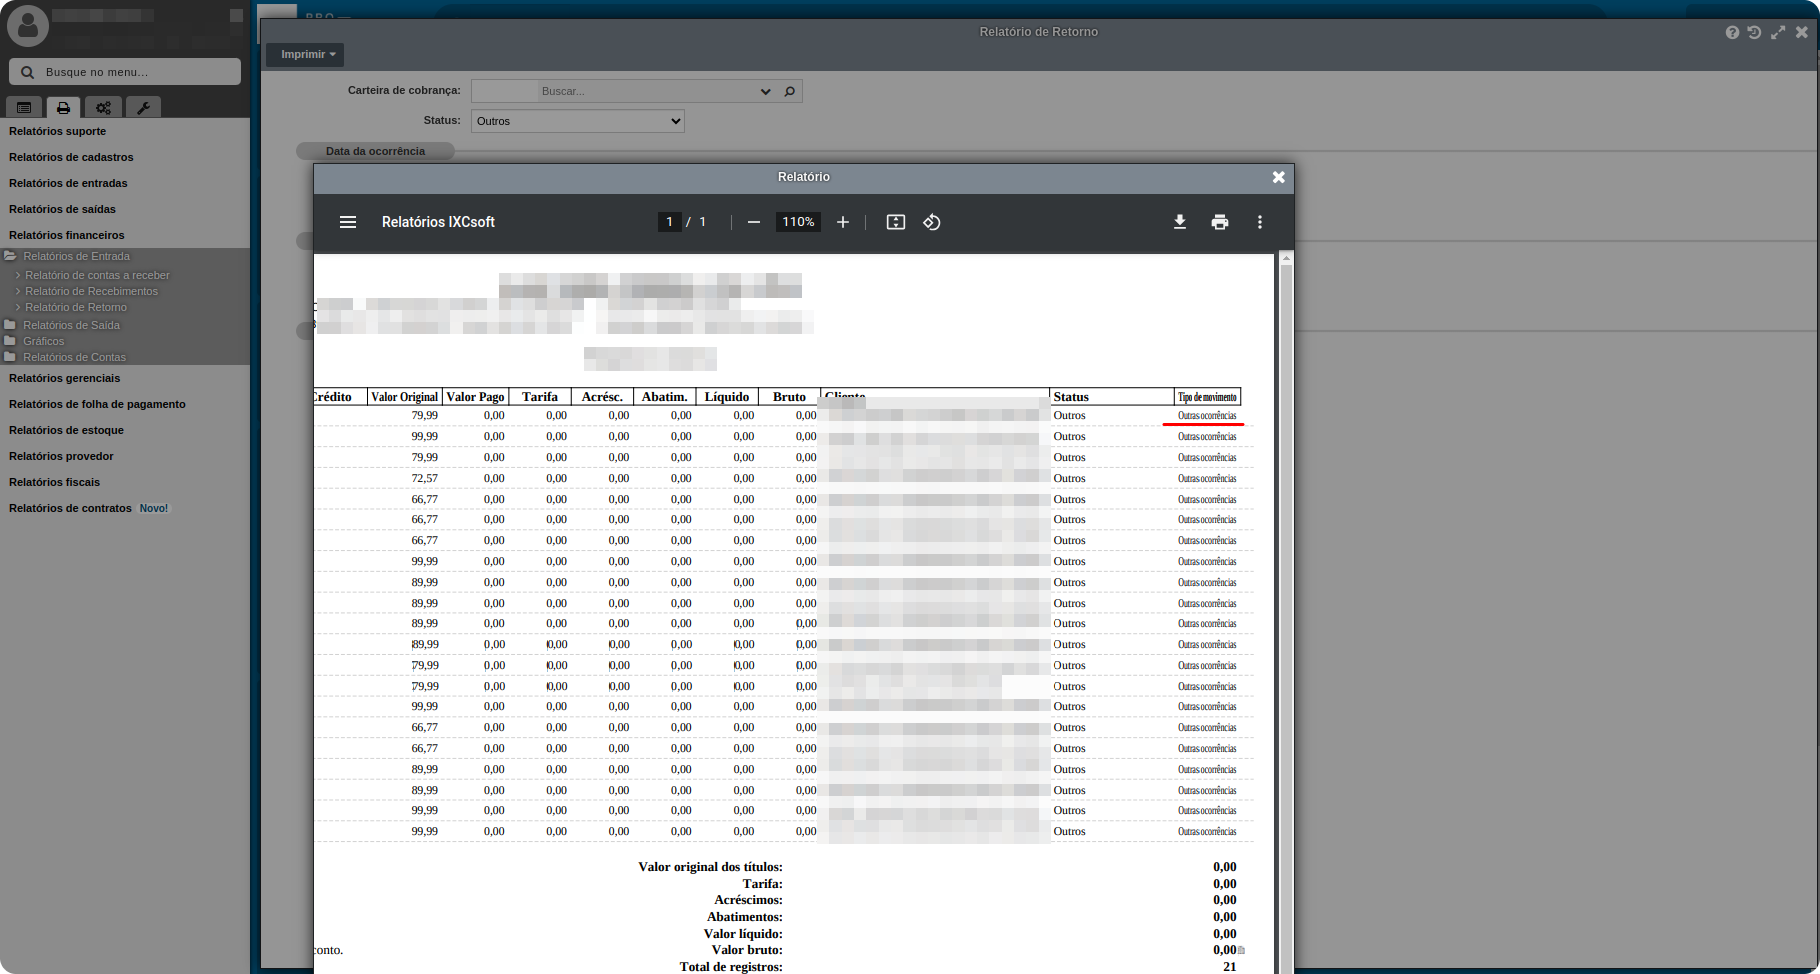The image size is (1820, 974).
Task: Click the Data da ocorrência section header
Action: (375, 151)
